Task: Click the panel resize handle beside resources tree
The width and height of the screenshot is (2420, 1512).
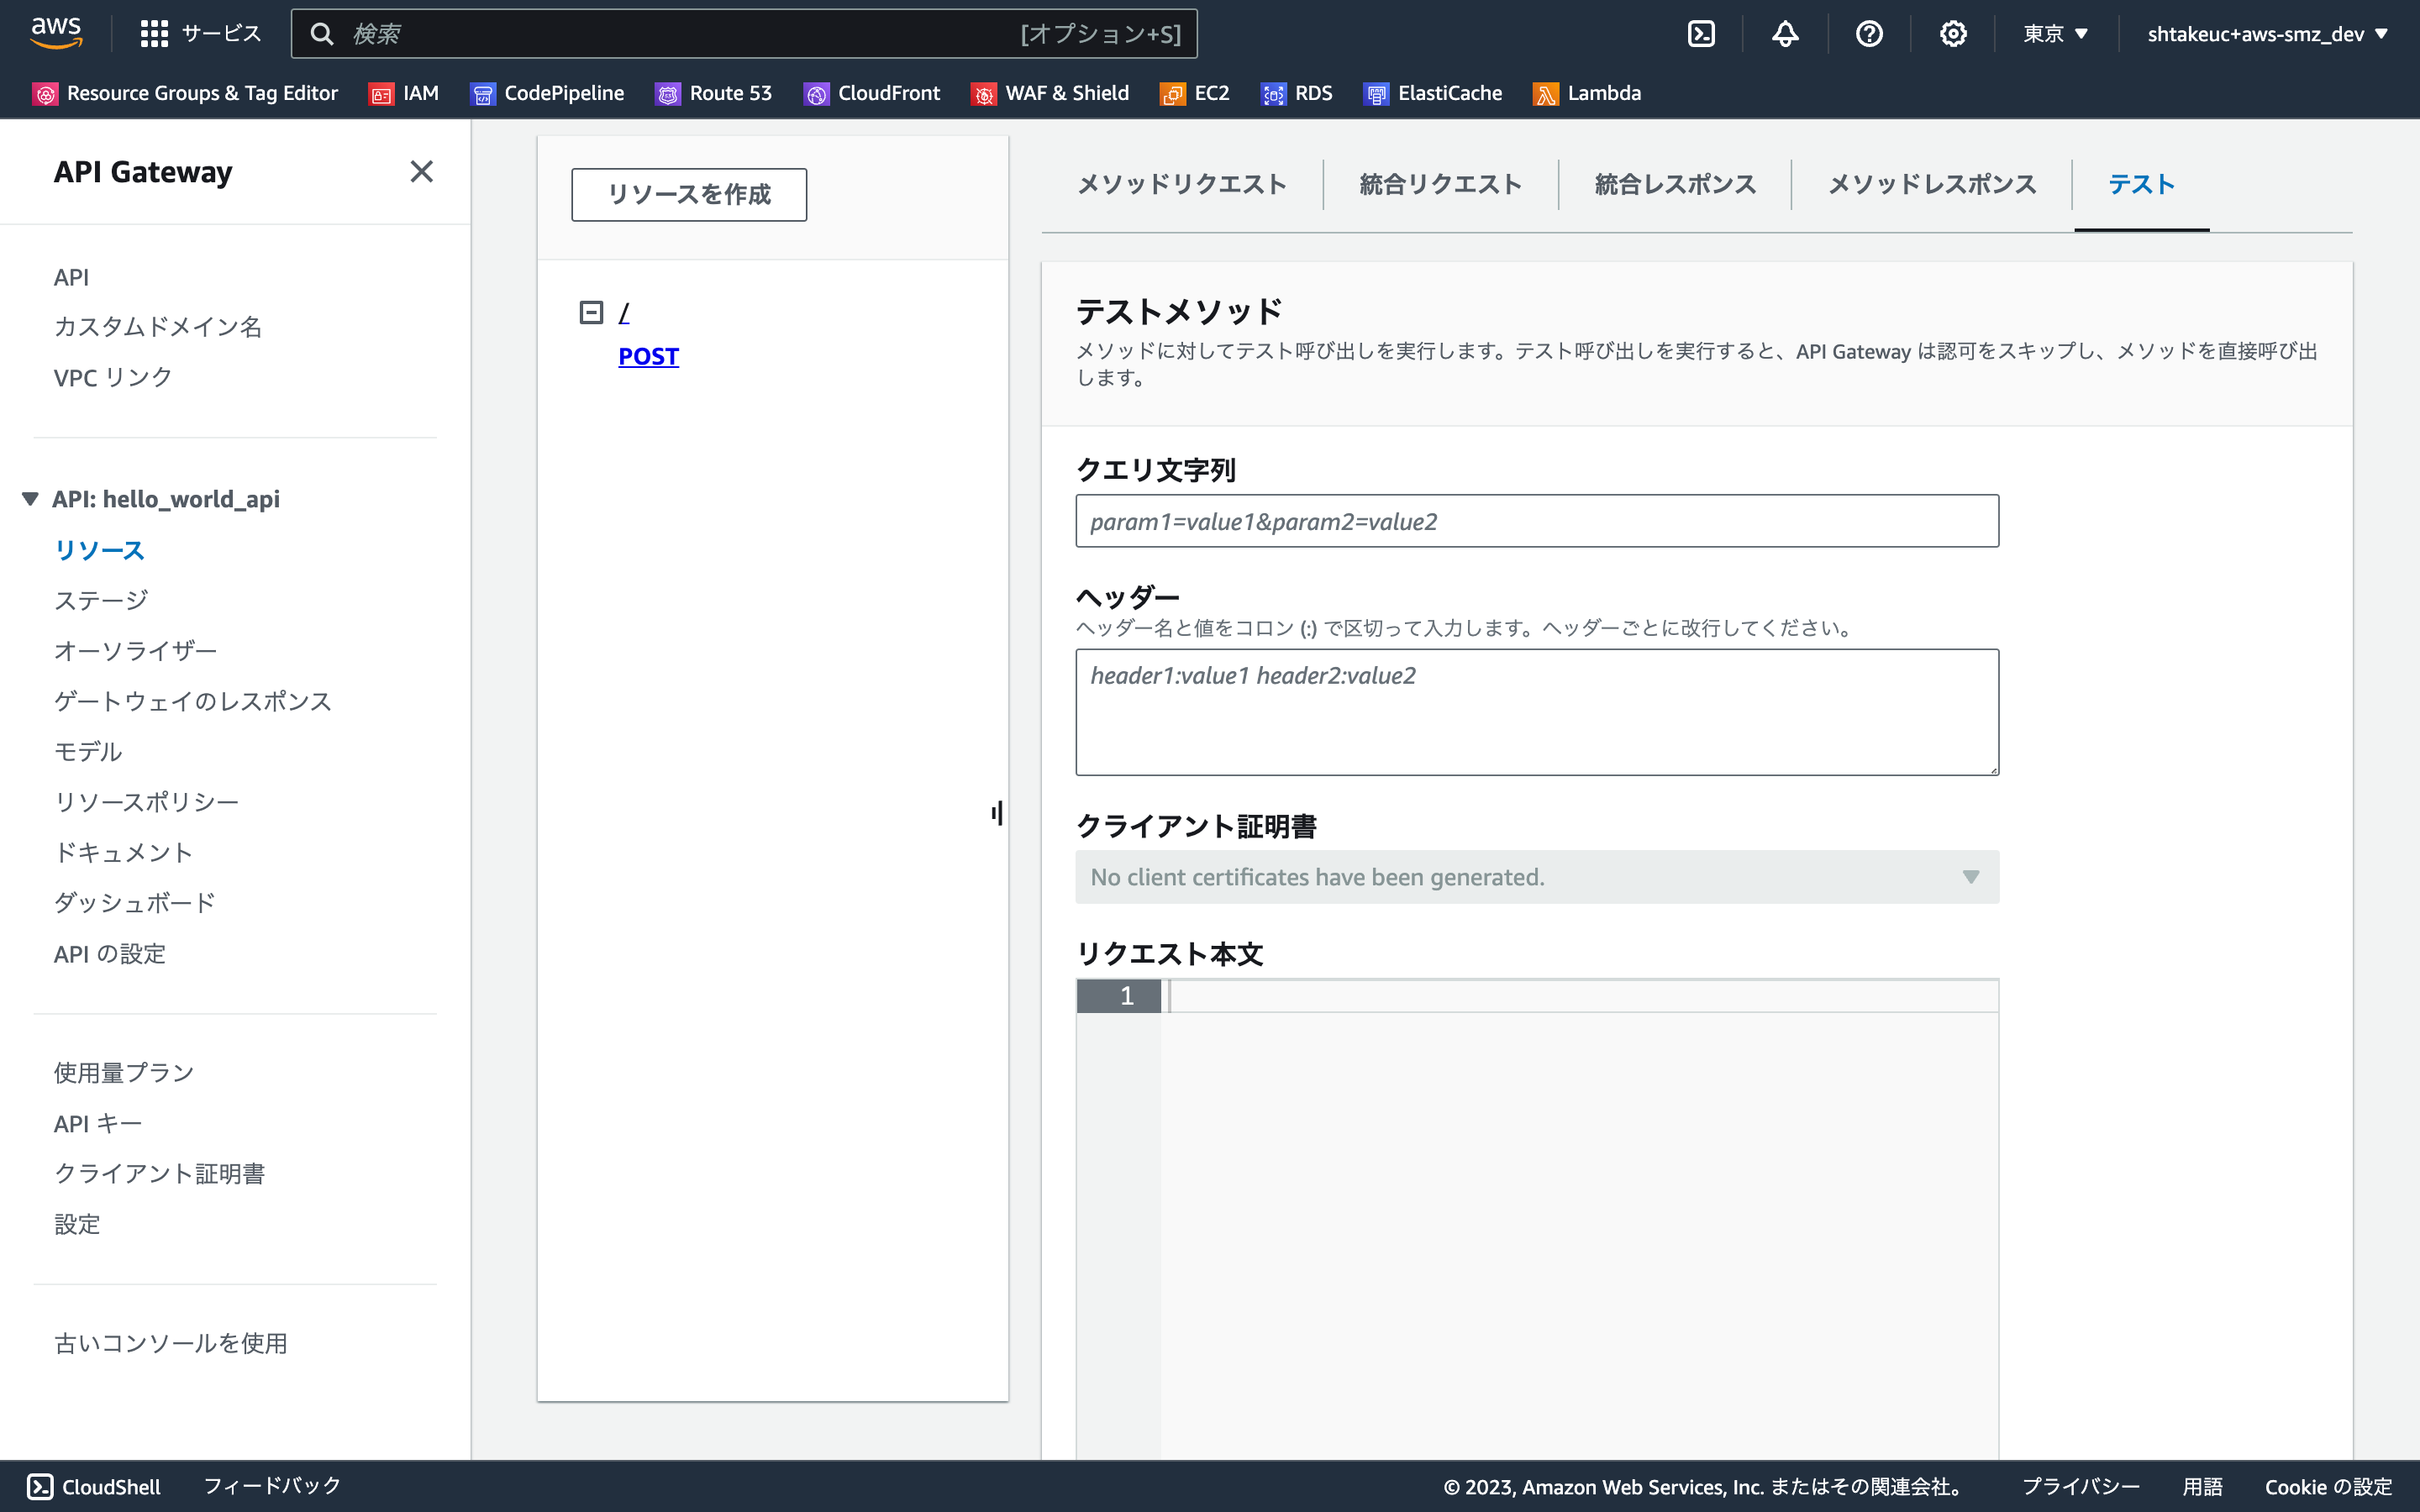Action: [997, 813]
